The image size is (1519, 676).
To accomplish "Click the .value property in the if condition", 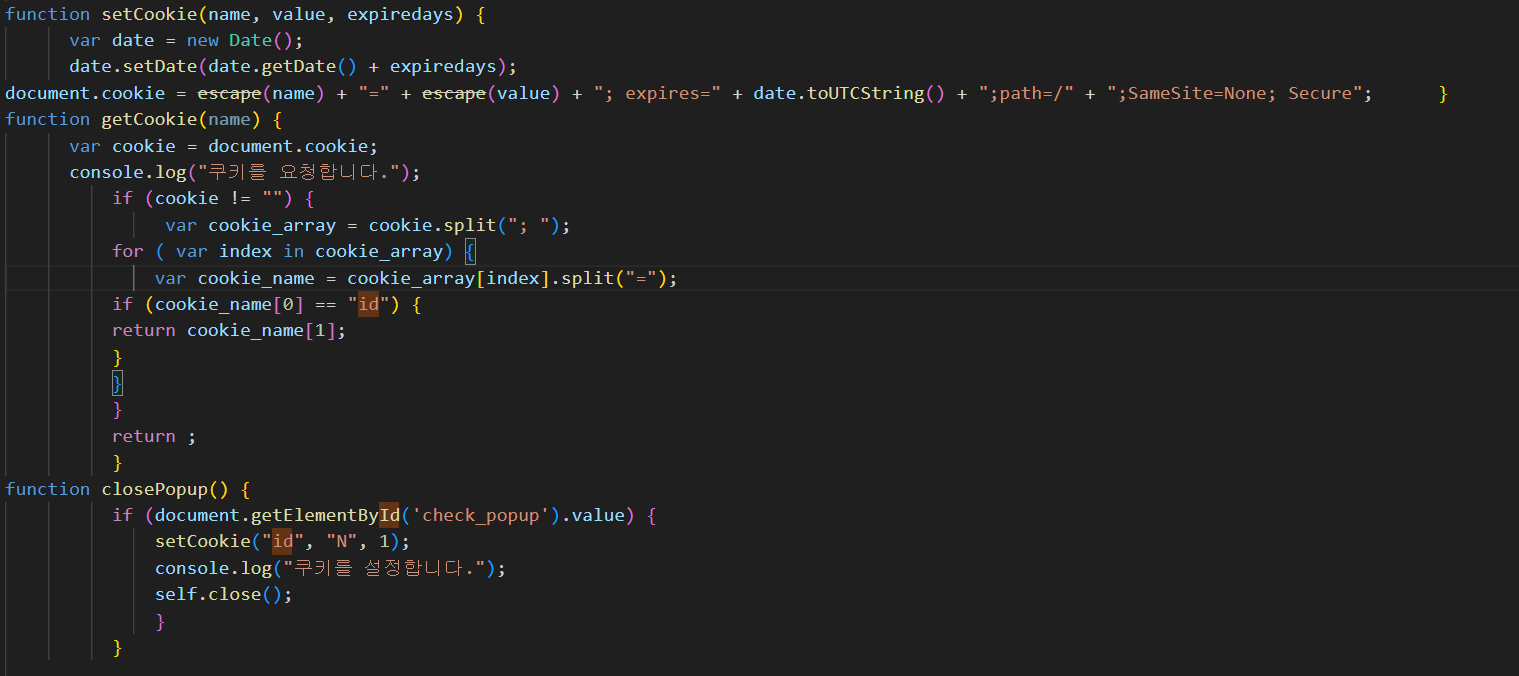I will tap(597, 516).
